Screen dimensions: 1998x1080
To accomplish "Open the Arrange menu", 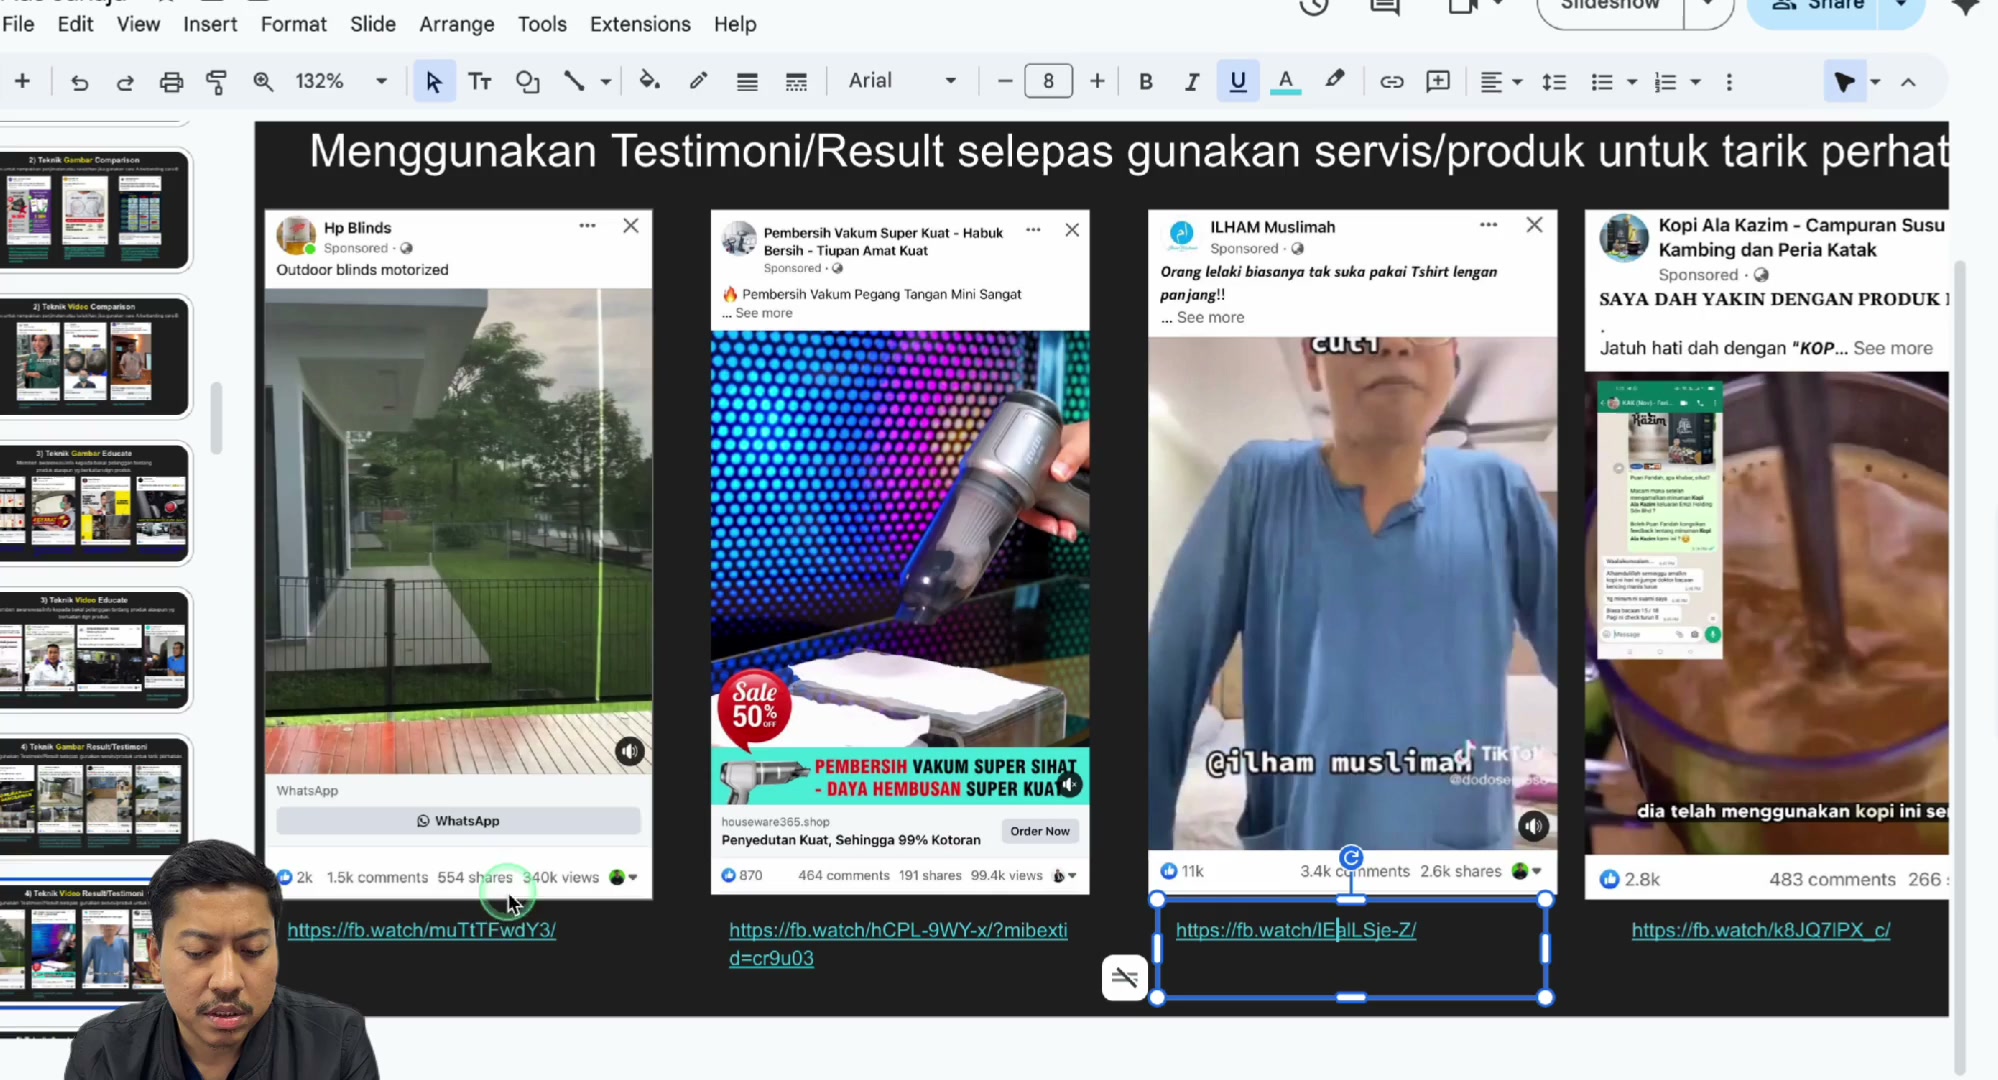I will click(x=456, y=24).
